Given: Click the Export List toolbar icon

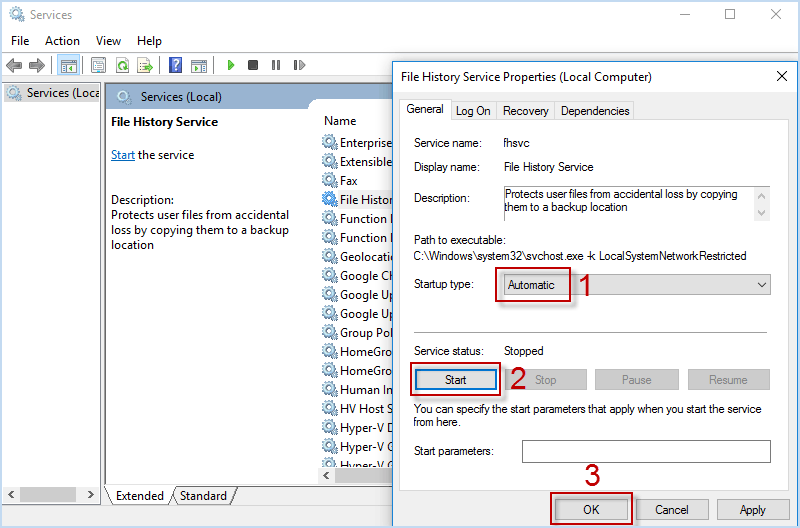Looking at the screenshot, I should point(144,65).
